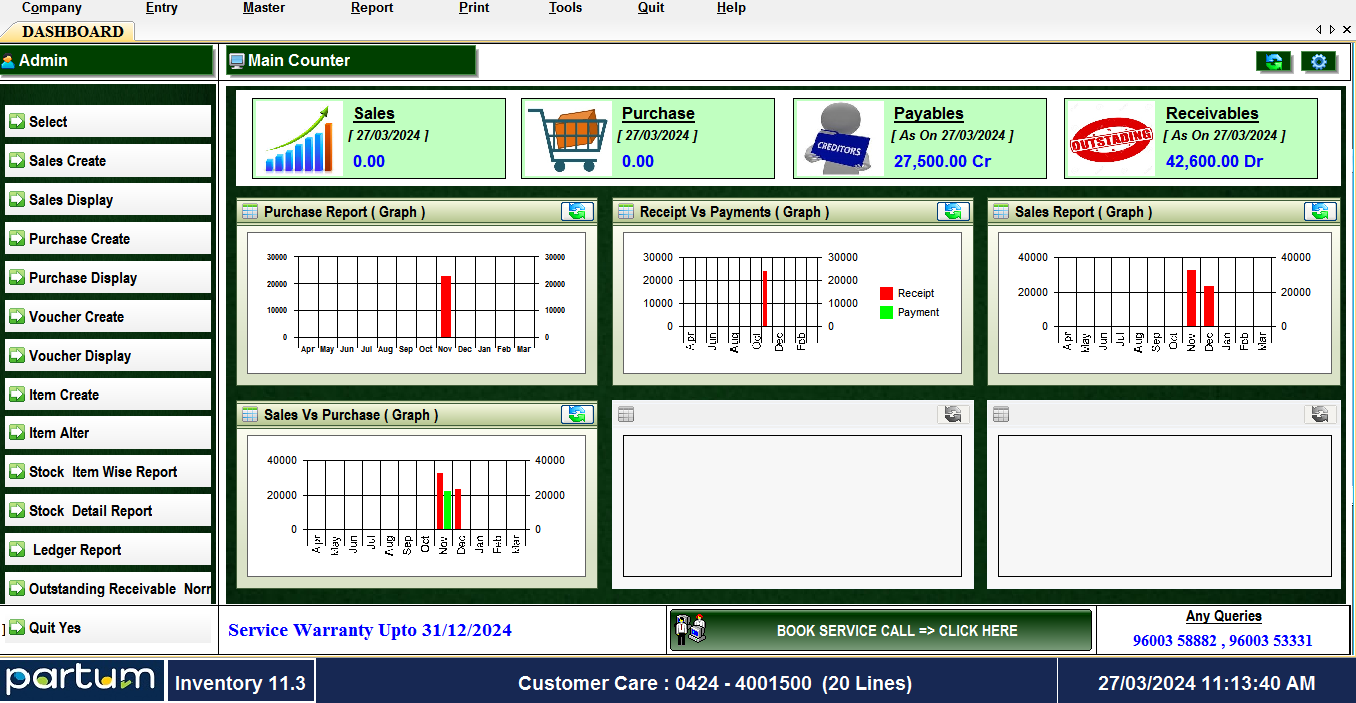Open the dashboard settings gear icon
This screenshot has height=703, width=1356.
pos(1318,62)
